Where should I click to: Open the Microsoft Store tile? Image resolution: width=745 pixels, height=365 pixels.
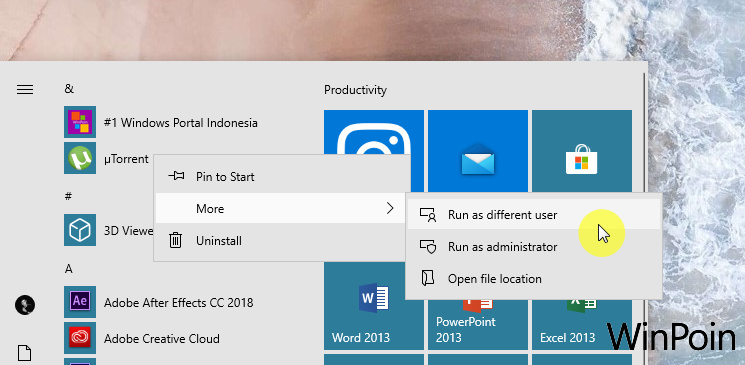(x=582, y=151)
